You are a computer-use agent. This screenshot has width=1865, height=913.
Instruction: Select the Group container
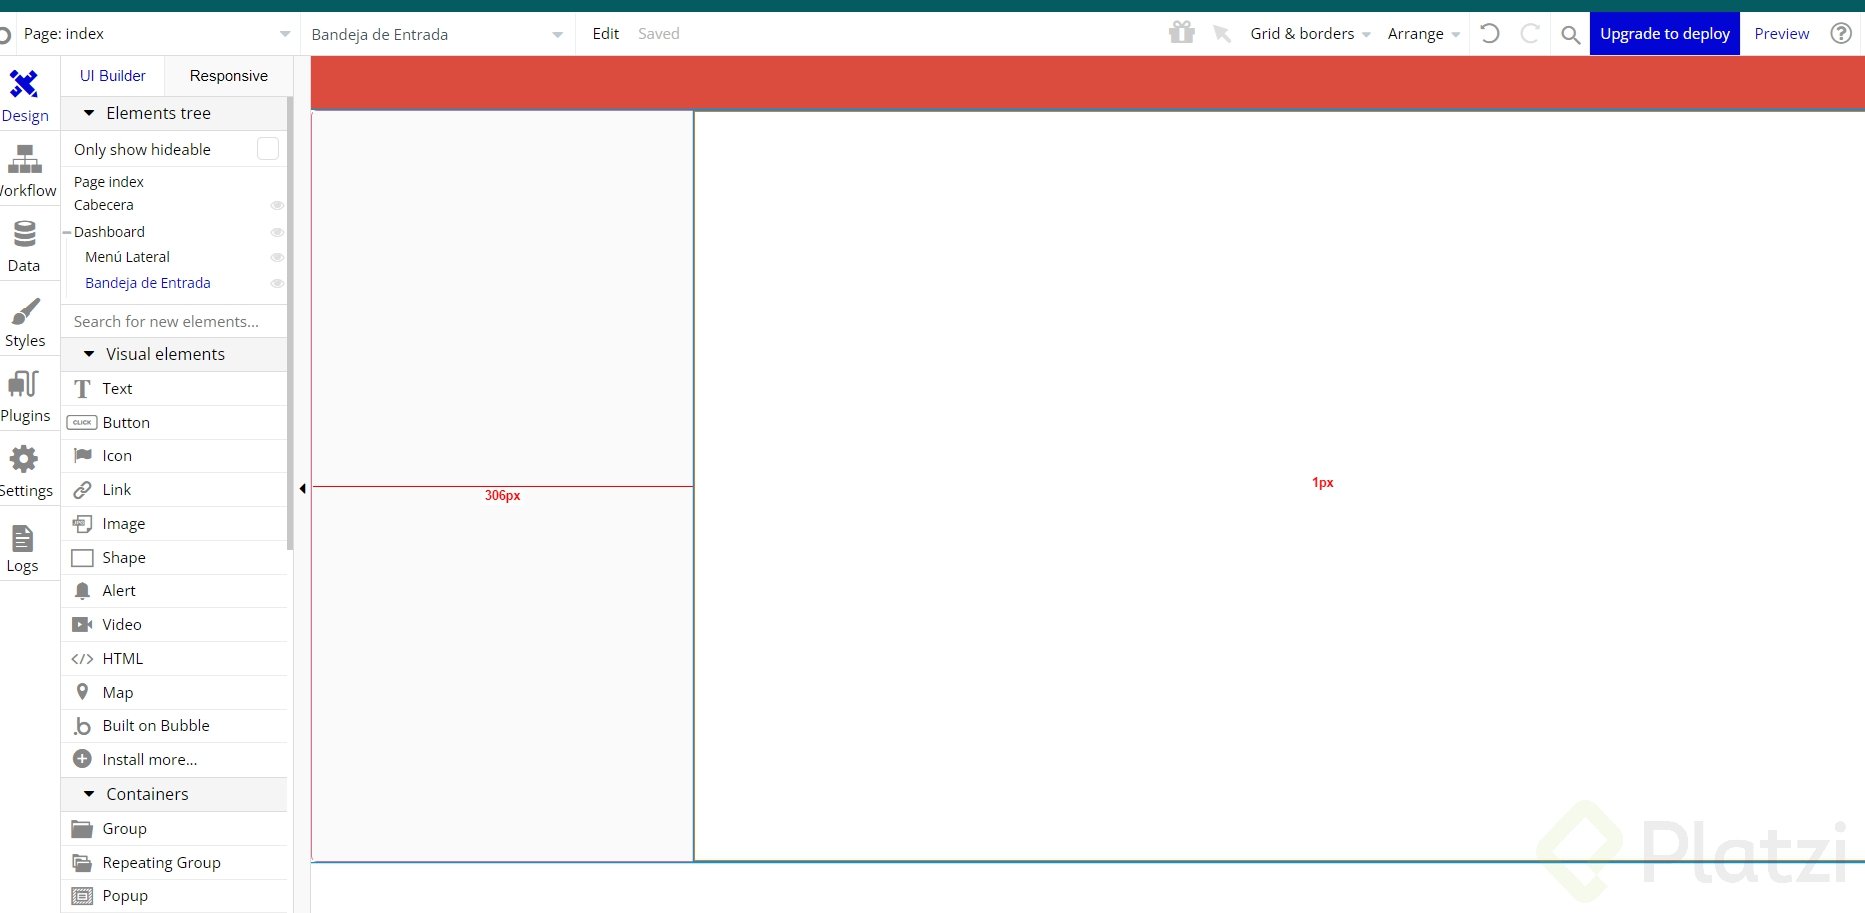point(175,829)
